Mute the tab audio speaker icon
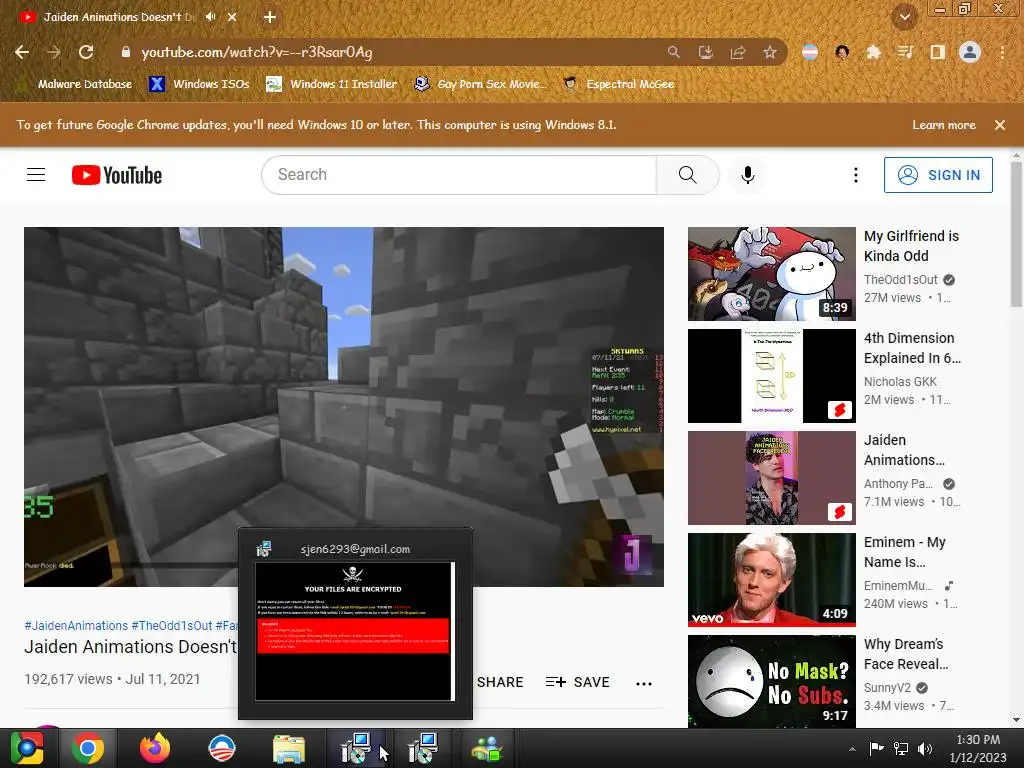This screenshot has height=768, width=1024. [210, 17]
